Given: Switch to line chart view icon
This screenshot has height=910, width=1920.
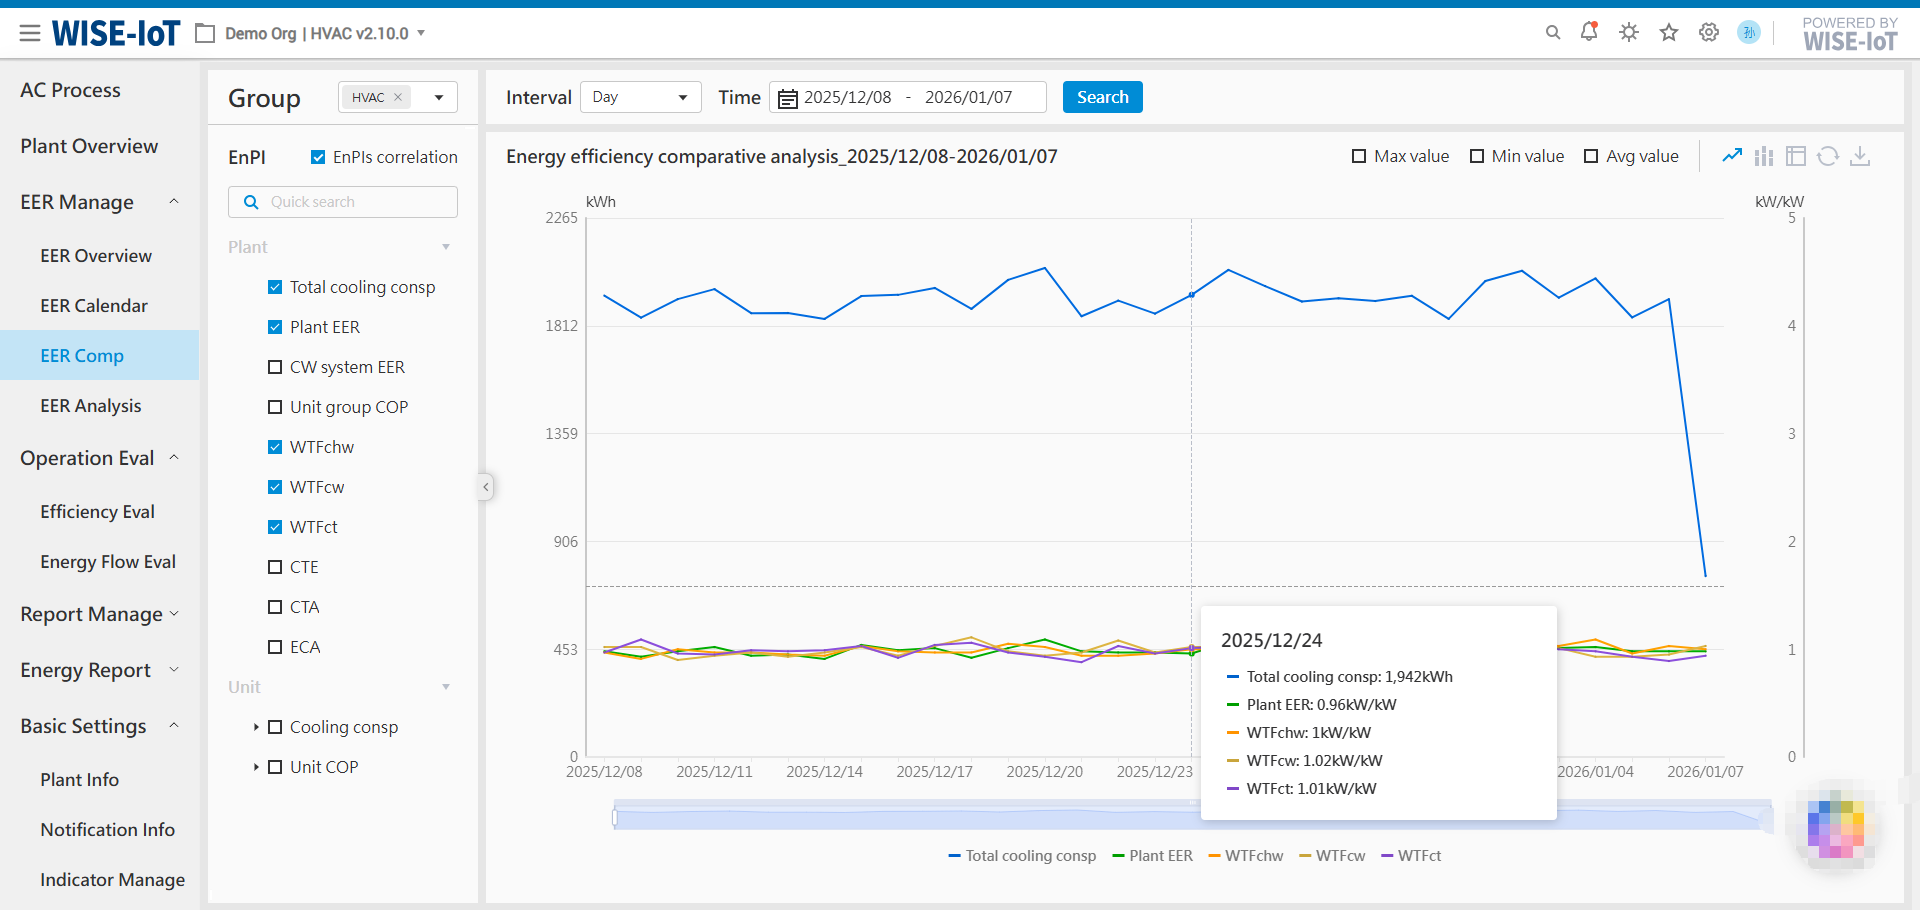Looking at the screenshot, I should tap(1732, 156).
